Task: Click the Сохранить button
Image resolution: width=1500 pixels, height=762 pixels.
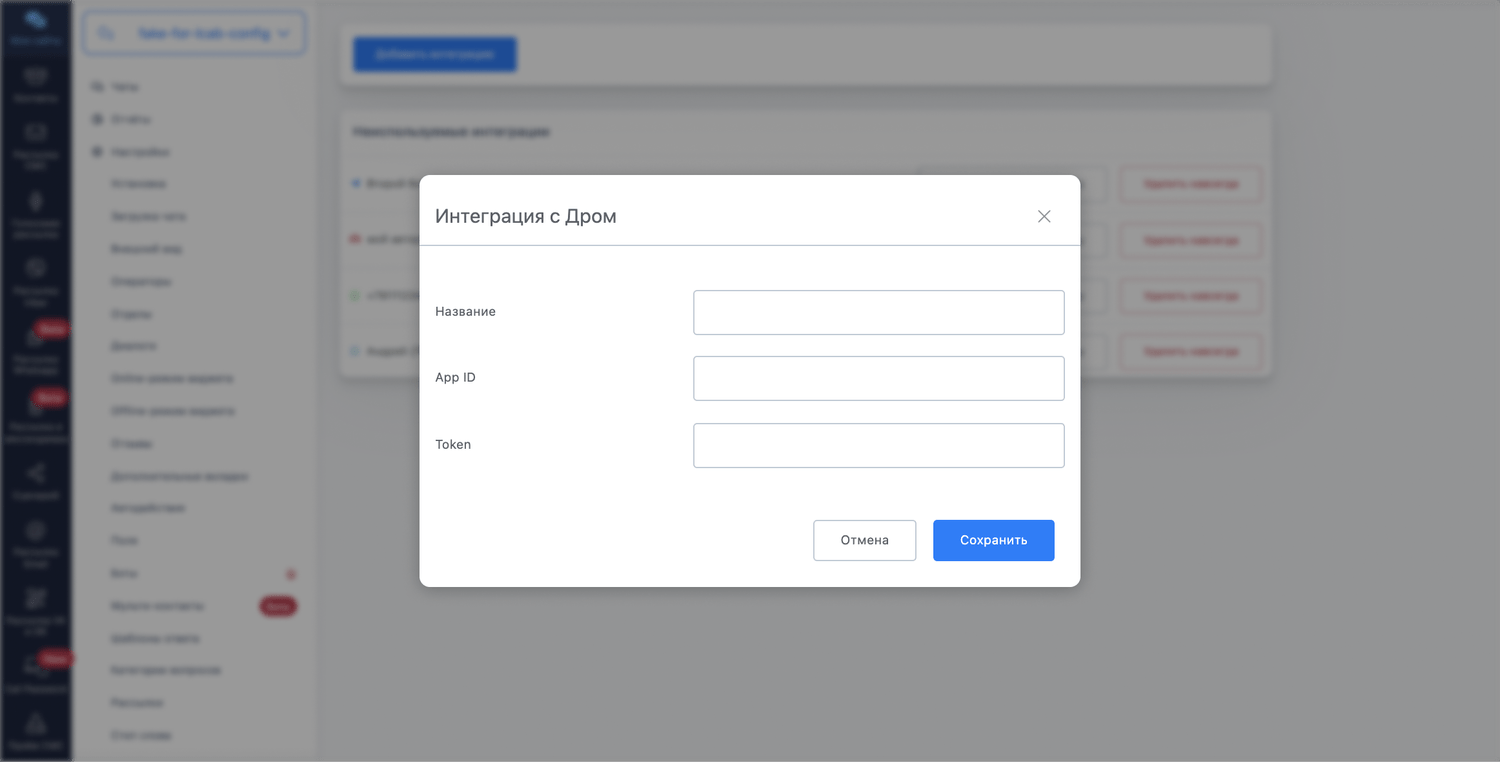Action: click(994, 540)
